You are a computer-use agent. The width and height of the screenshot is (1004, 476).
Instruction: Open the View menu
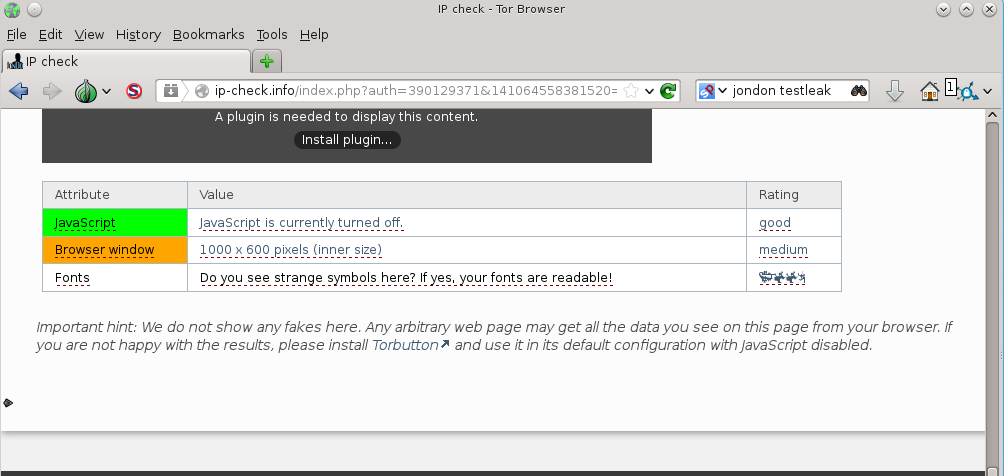[x=89, y=35]
